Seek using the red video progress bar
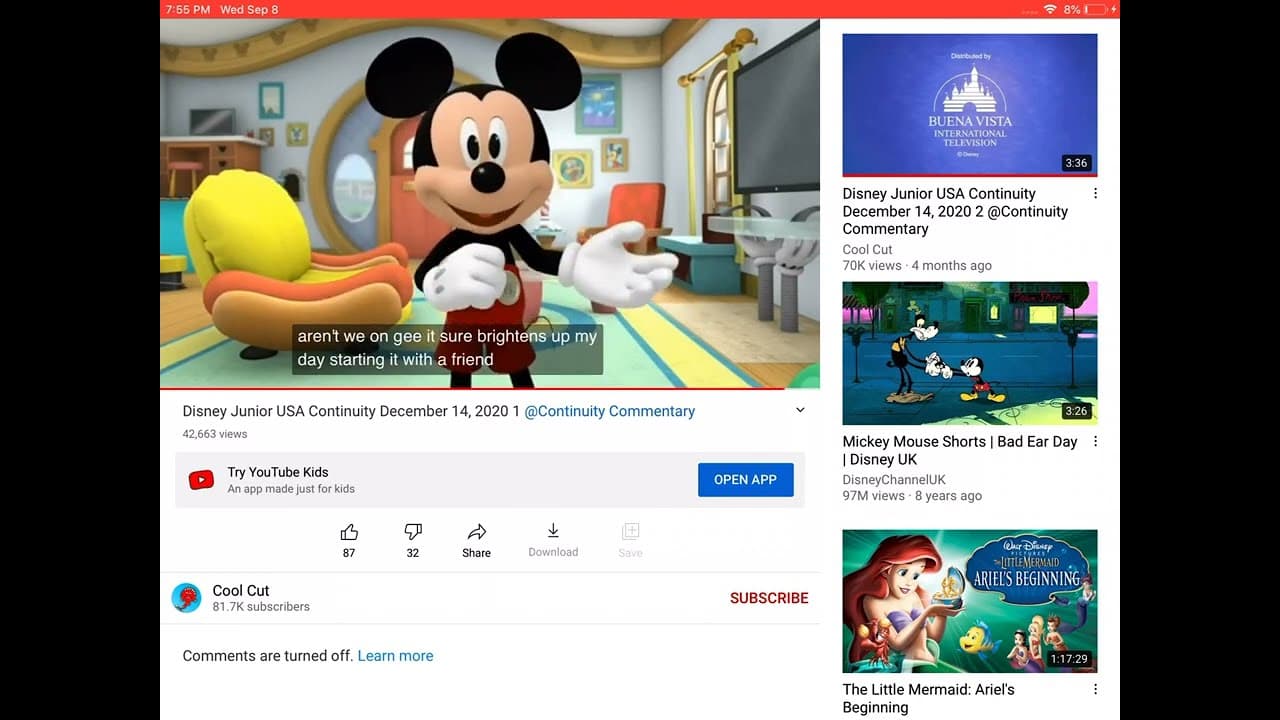Screen dimensions: 1280x720 tap(490, 388)
